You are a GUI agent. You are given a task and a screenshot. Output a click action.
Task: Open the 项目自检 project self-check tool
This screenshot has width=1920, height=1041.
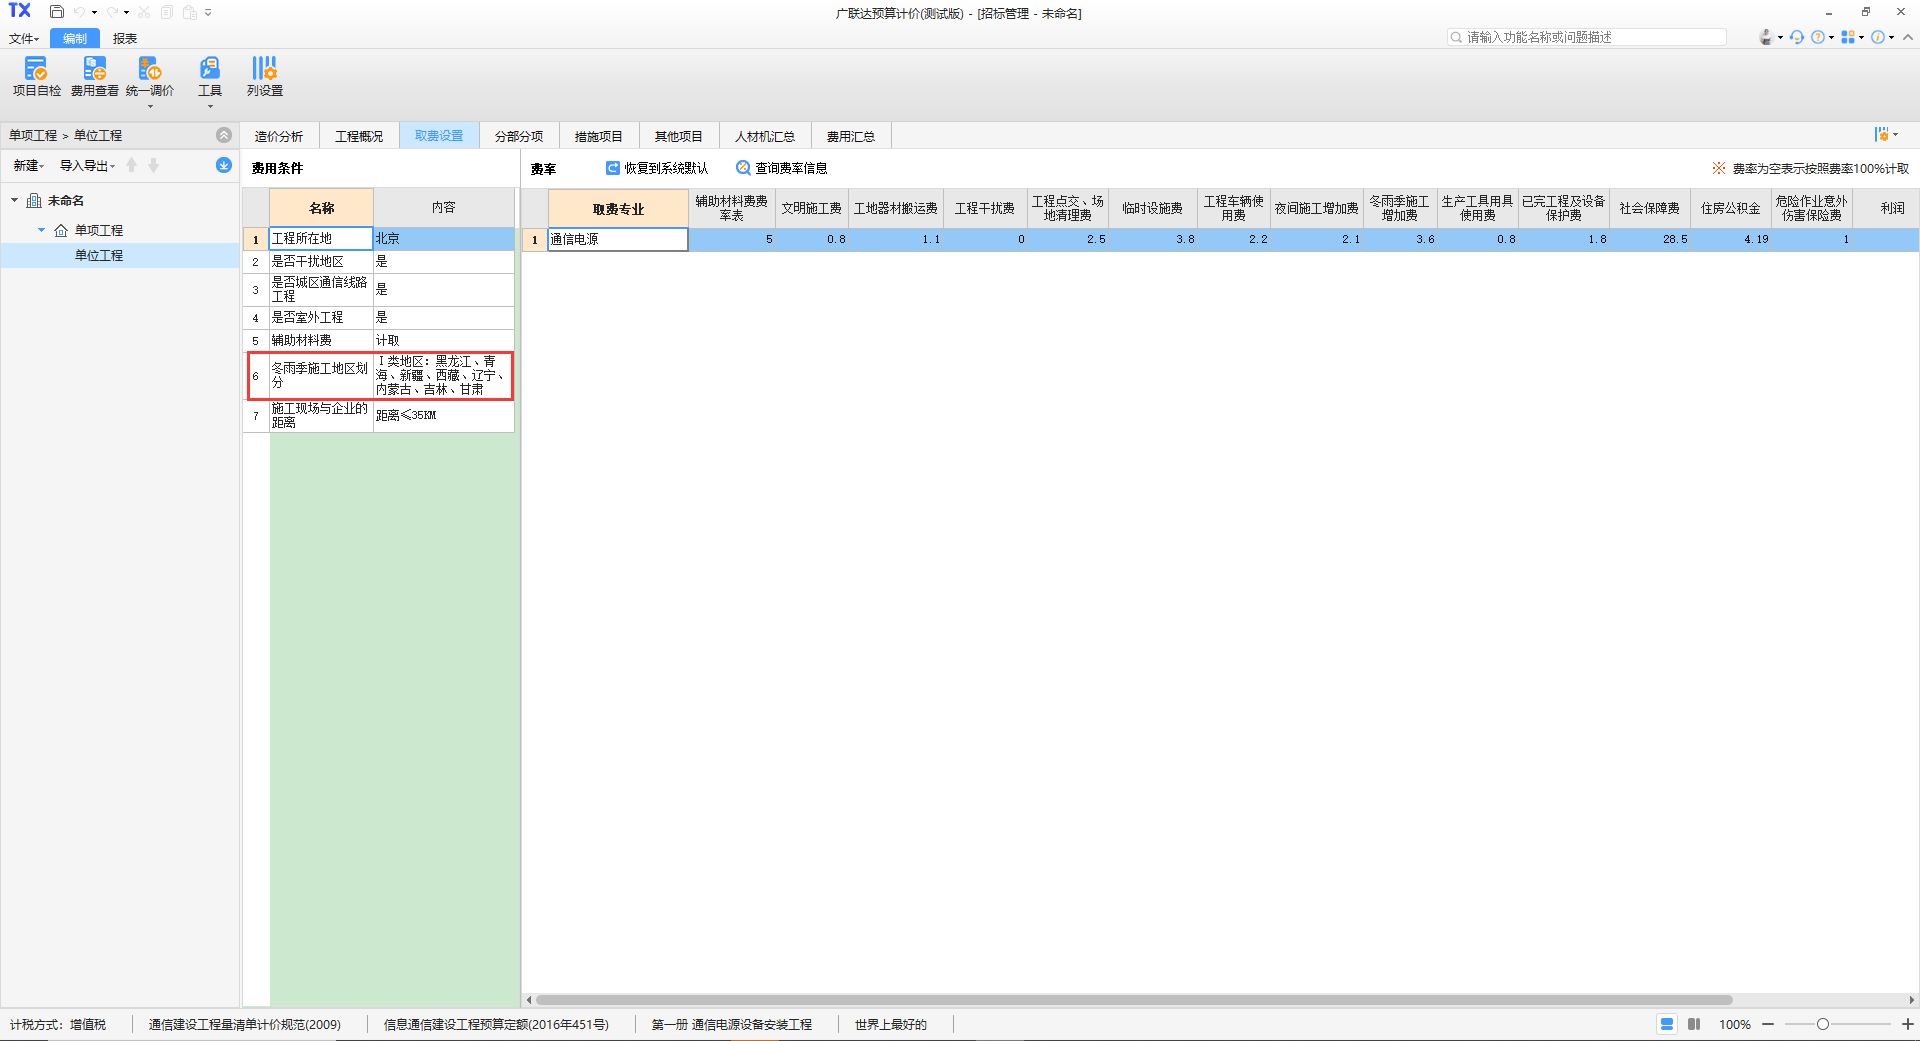tap(36, 76)
